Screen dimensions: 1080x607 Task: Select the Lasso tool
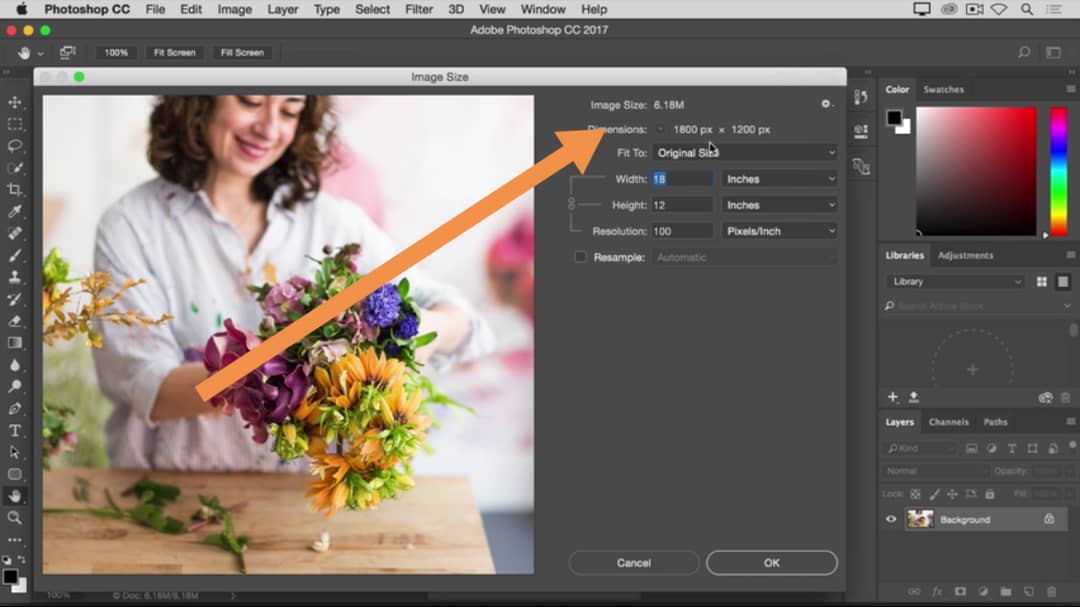pos(15,146)
